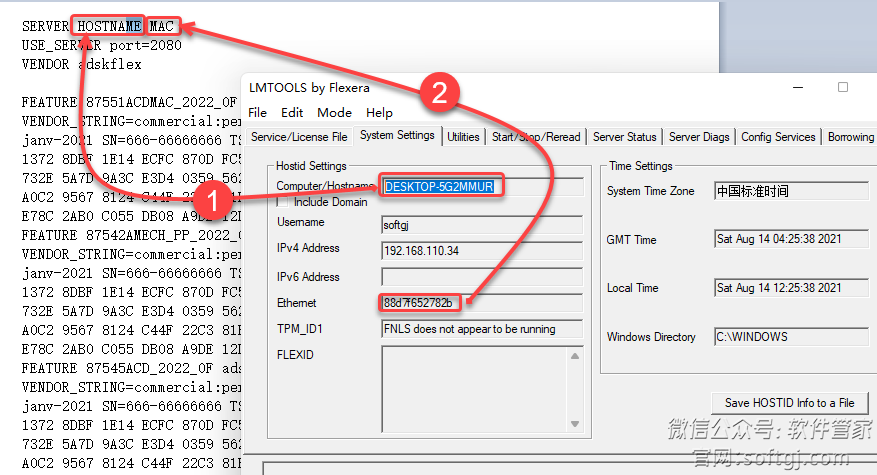Tick the Include Domain checkbox

pos(283,202)
